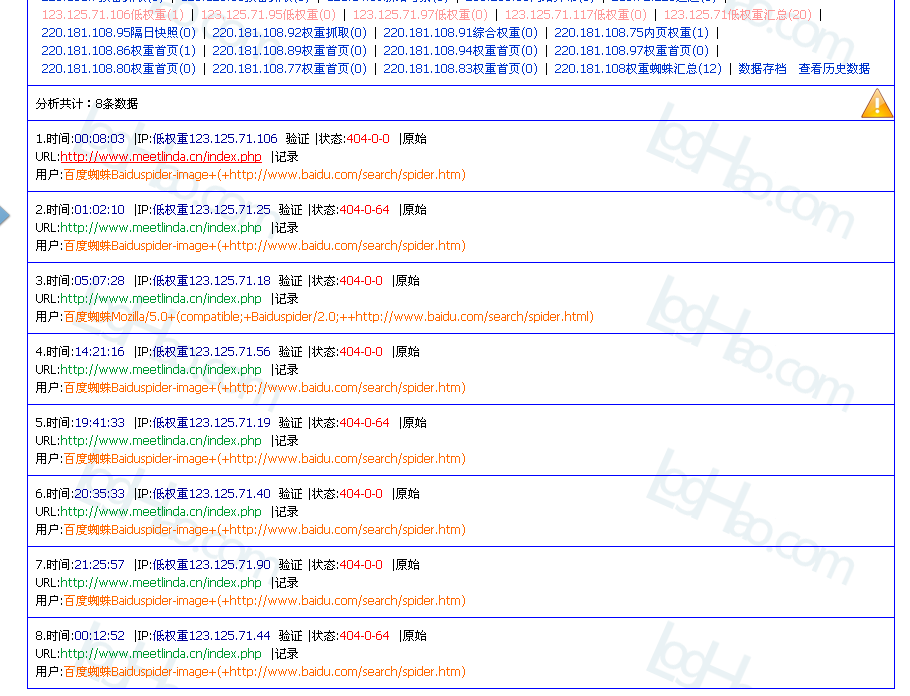Click 验证 for IP 123.125.71.90
Viewport: 910px width, 696px height.
click(x=290, y=565)
